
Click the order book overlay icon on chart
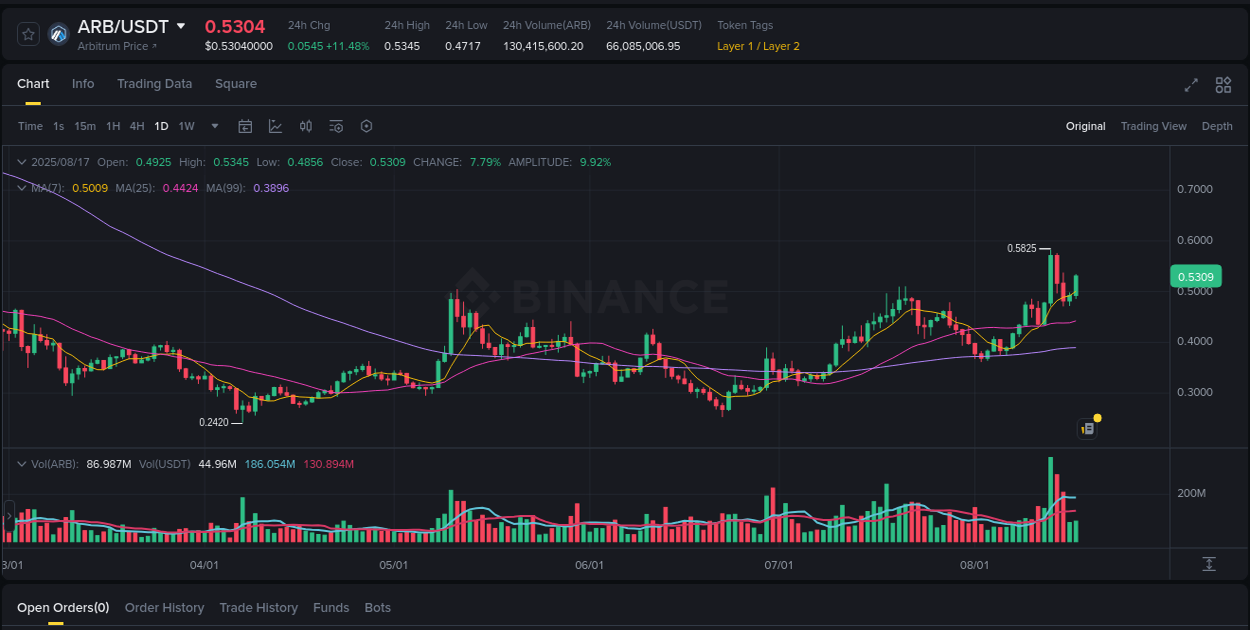tap(1088, 428)
